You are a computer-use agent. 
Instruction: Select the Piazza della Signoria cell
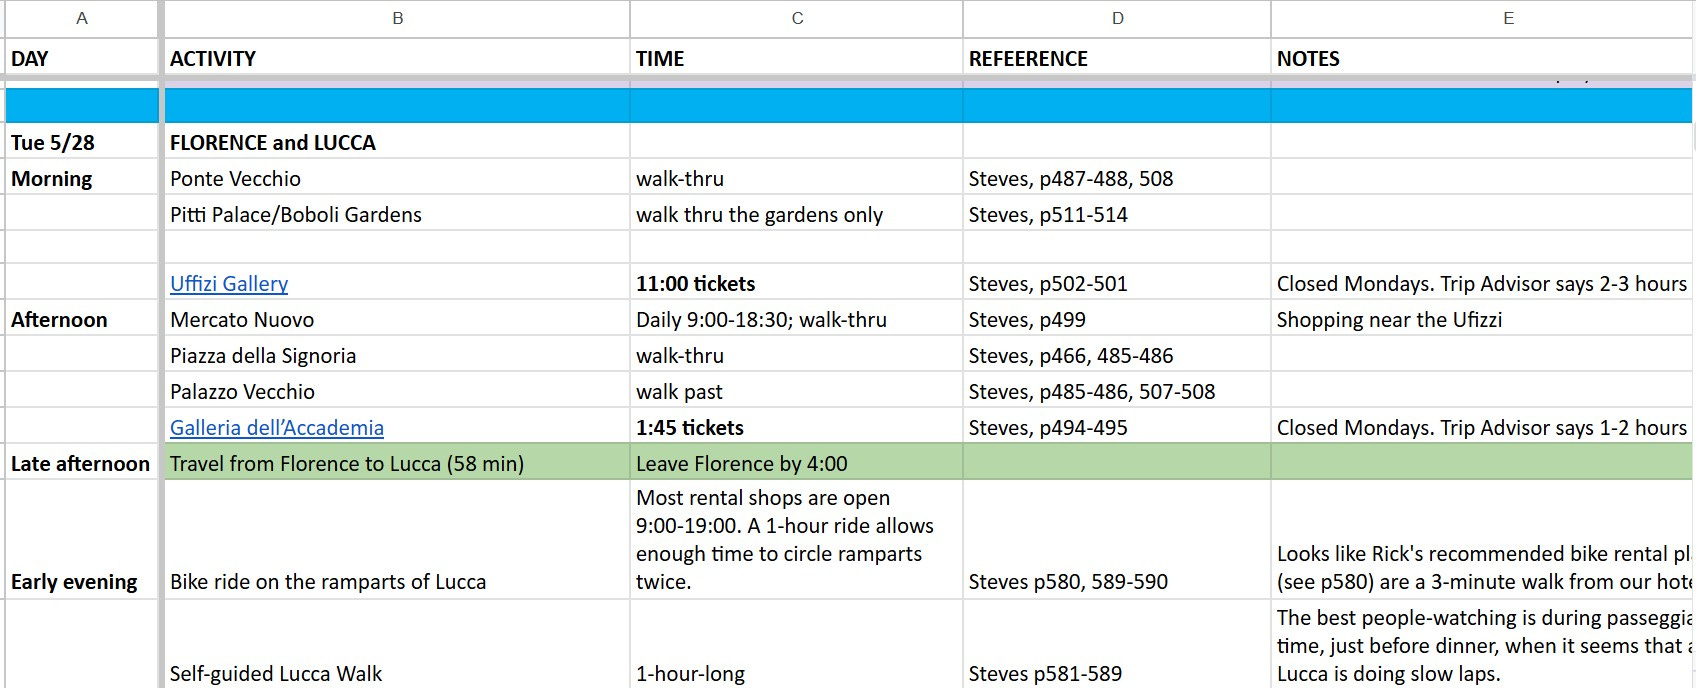397,355
